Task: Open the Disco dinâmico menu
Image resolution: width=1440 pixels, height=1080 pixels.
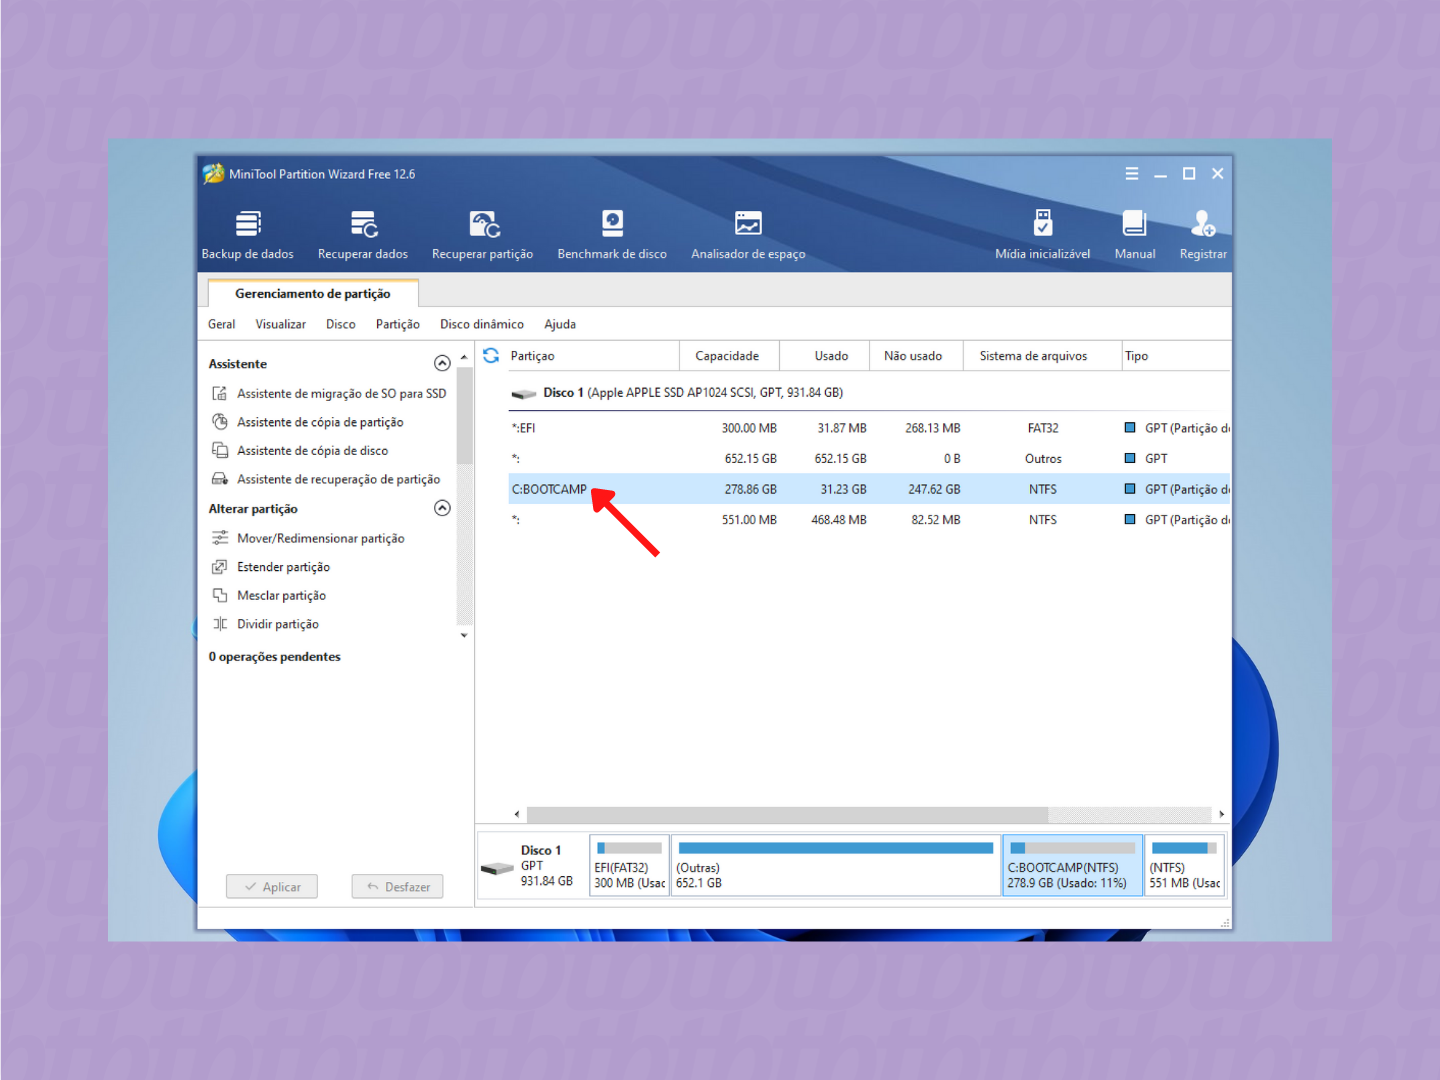Action: point(482,324)
